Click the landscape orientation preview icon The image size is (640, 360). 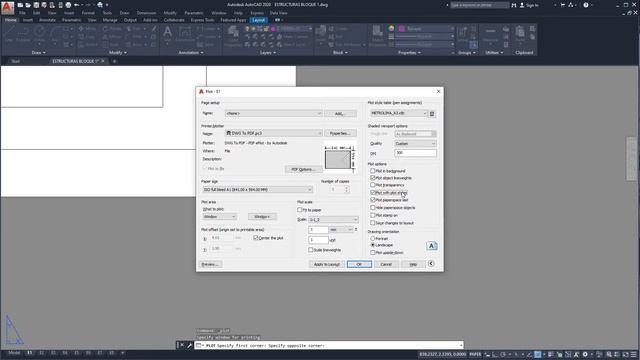pos(432,246)
